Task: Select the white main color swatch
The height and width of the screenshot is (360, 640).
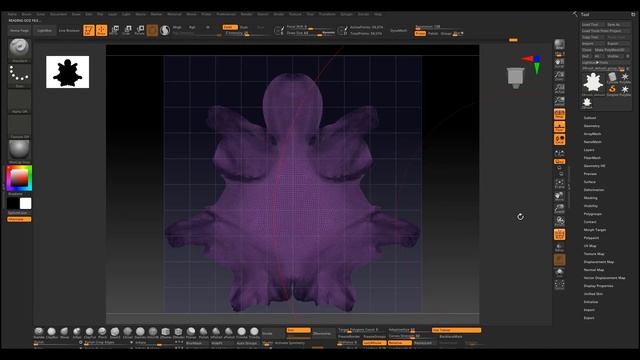Action: [25, 203]
